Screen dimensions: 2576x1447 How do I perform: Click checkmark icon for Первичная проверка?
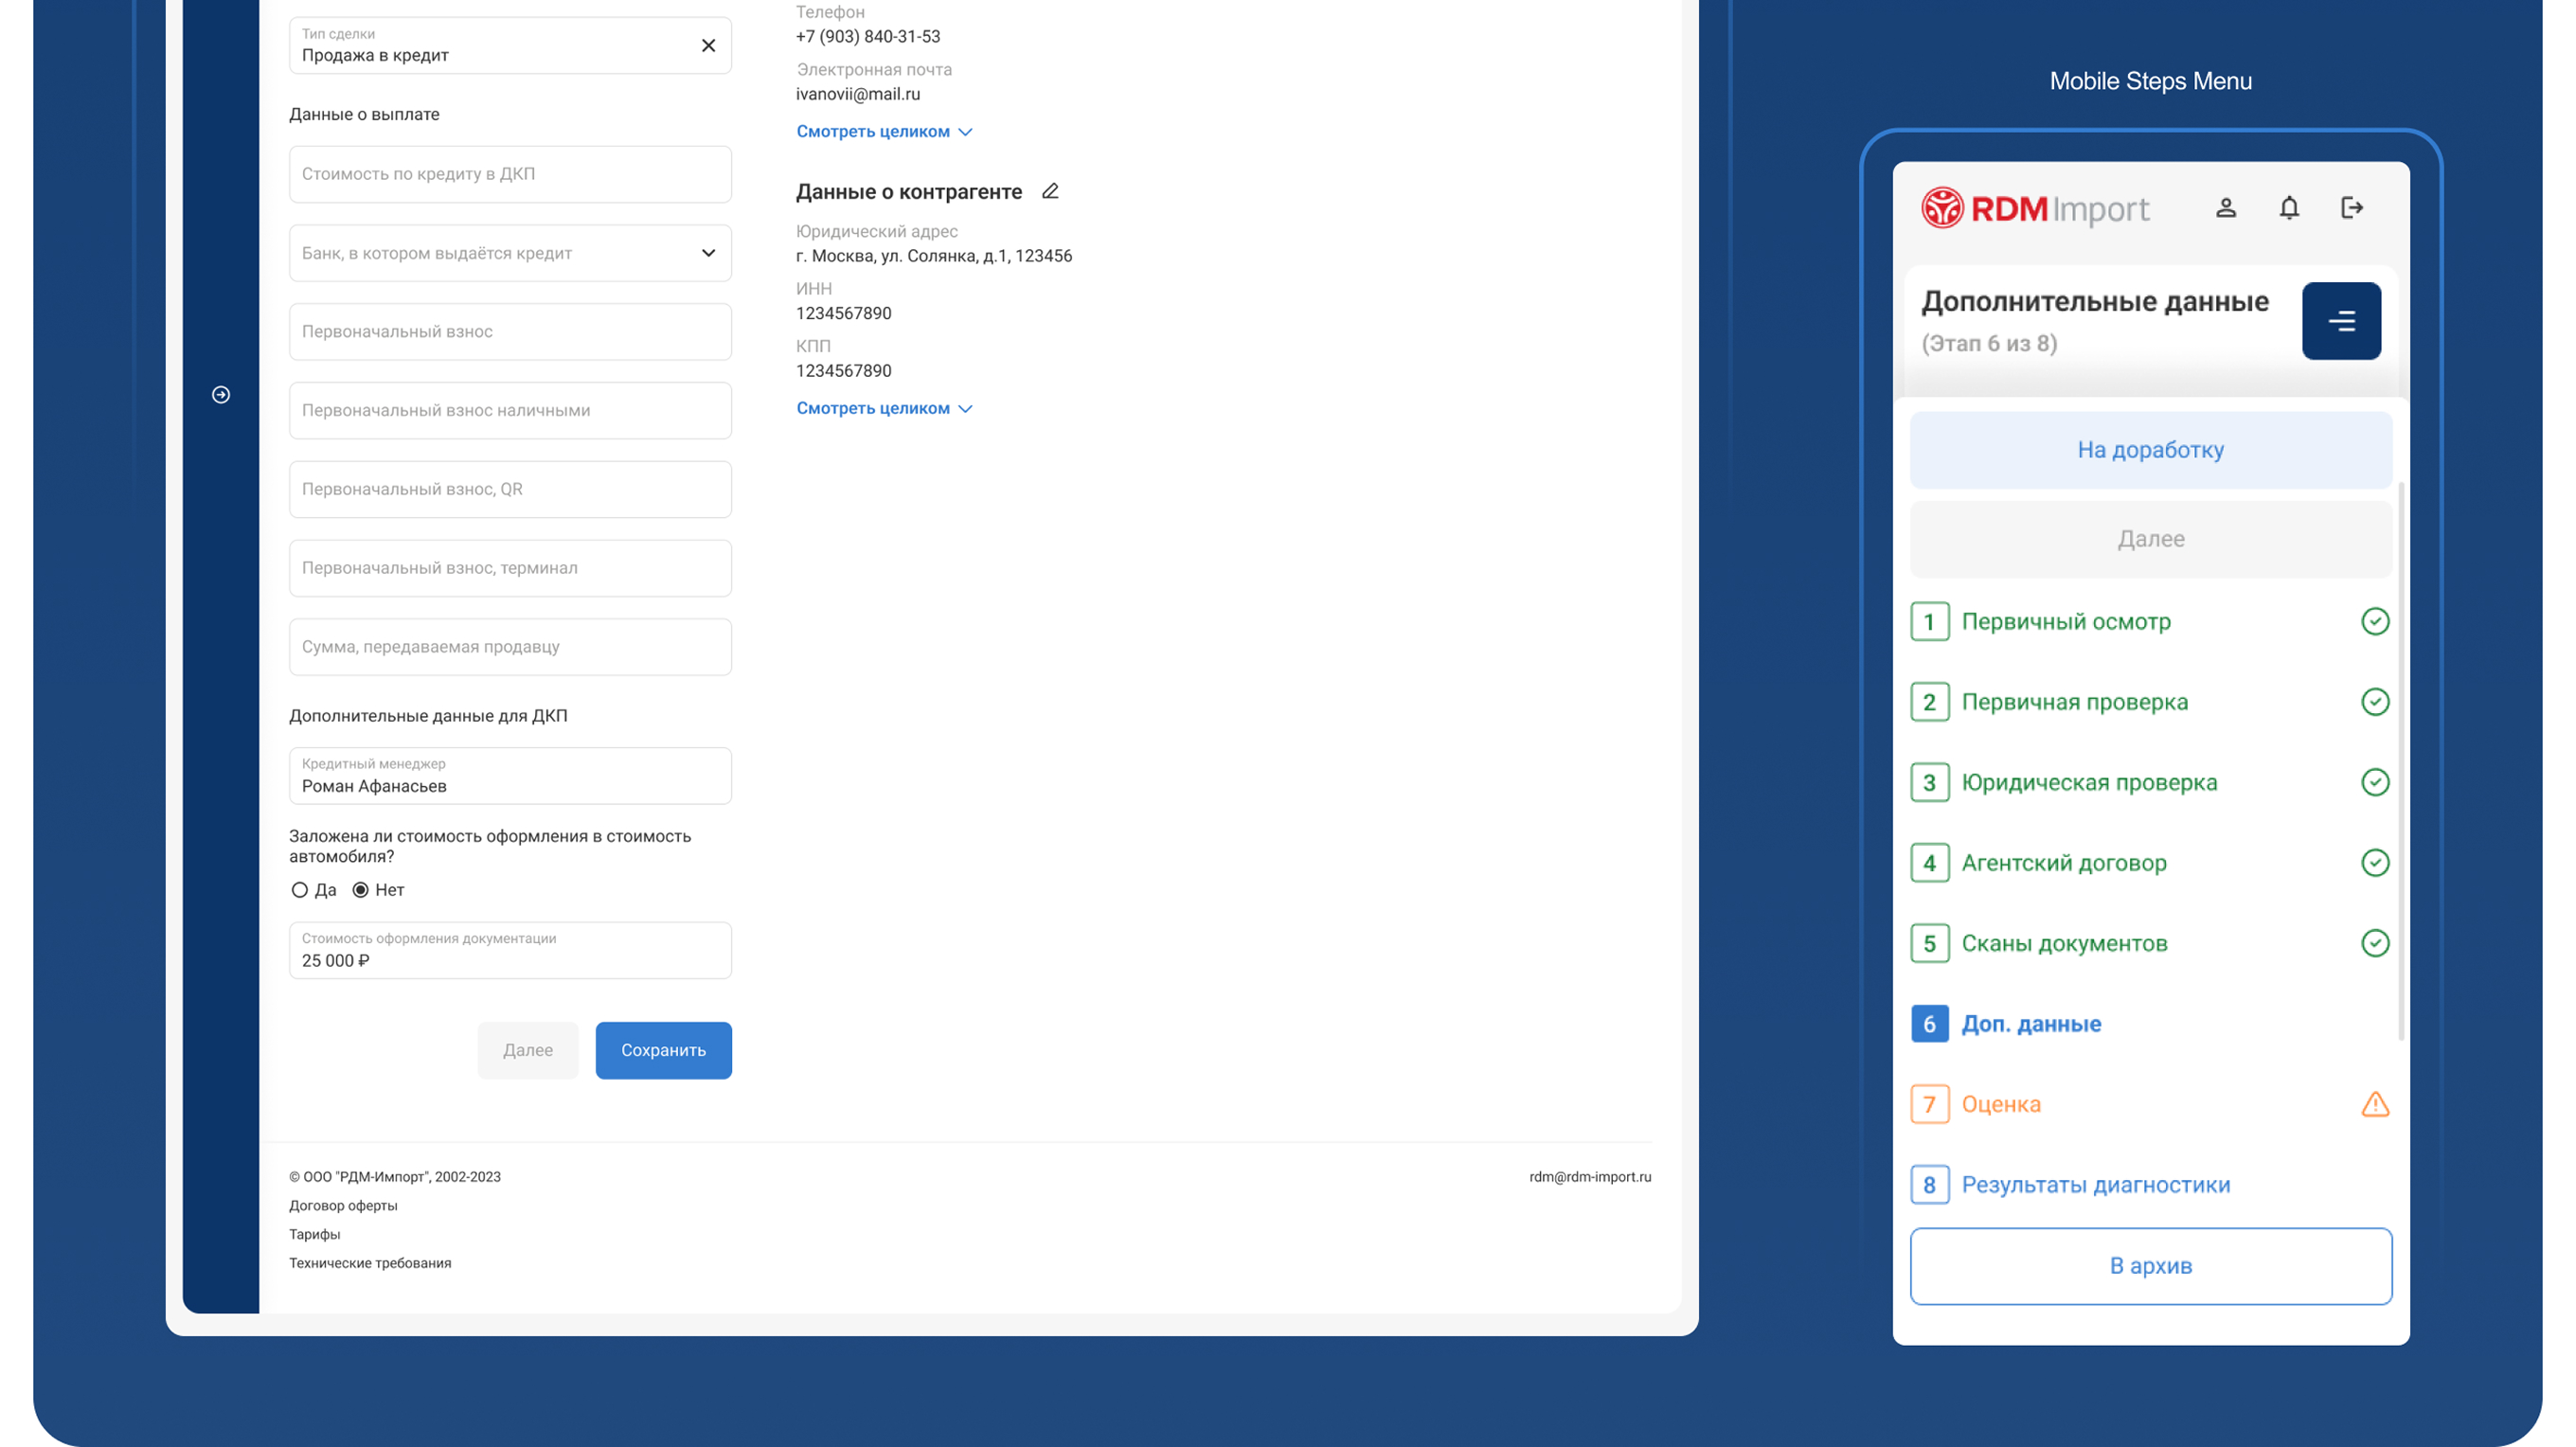[2375, 702]
